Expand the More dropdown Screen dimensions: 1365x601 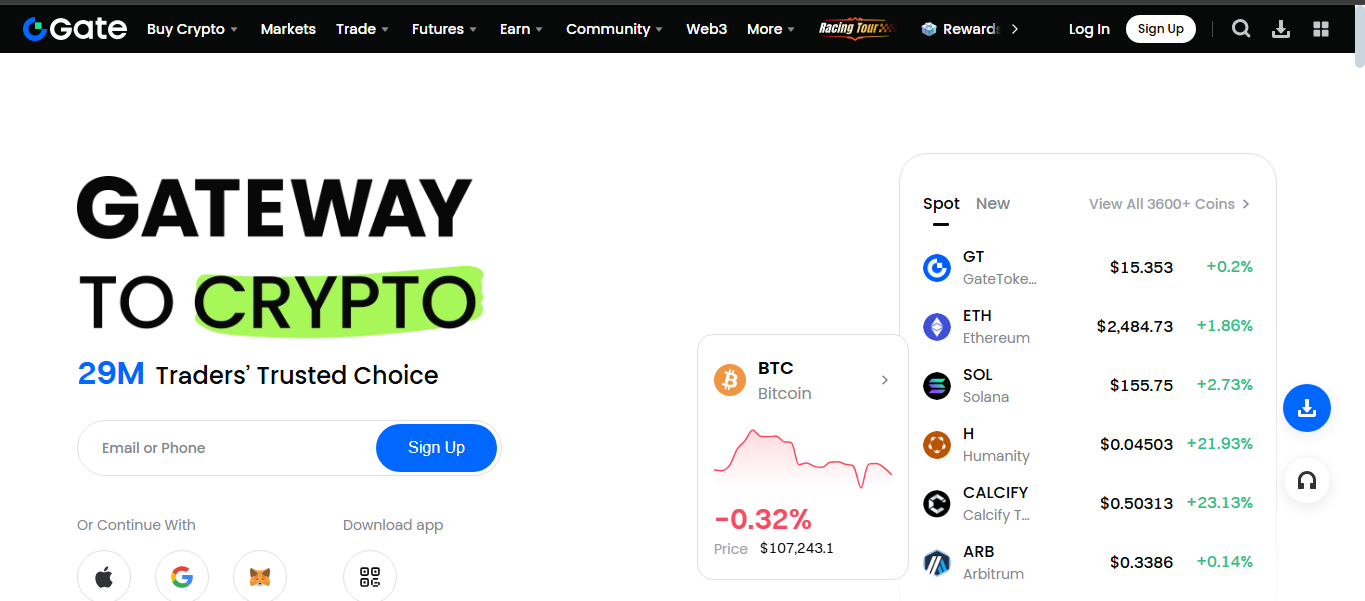click(764, 29)
